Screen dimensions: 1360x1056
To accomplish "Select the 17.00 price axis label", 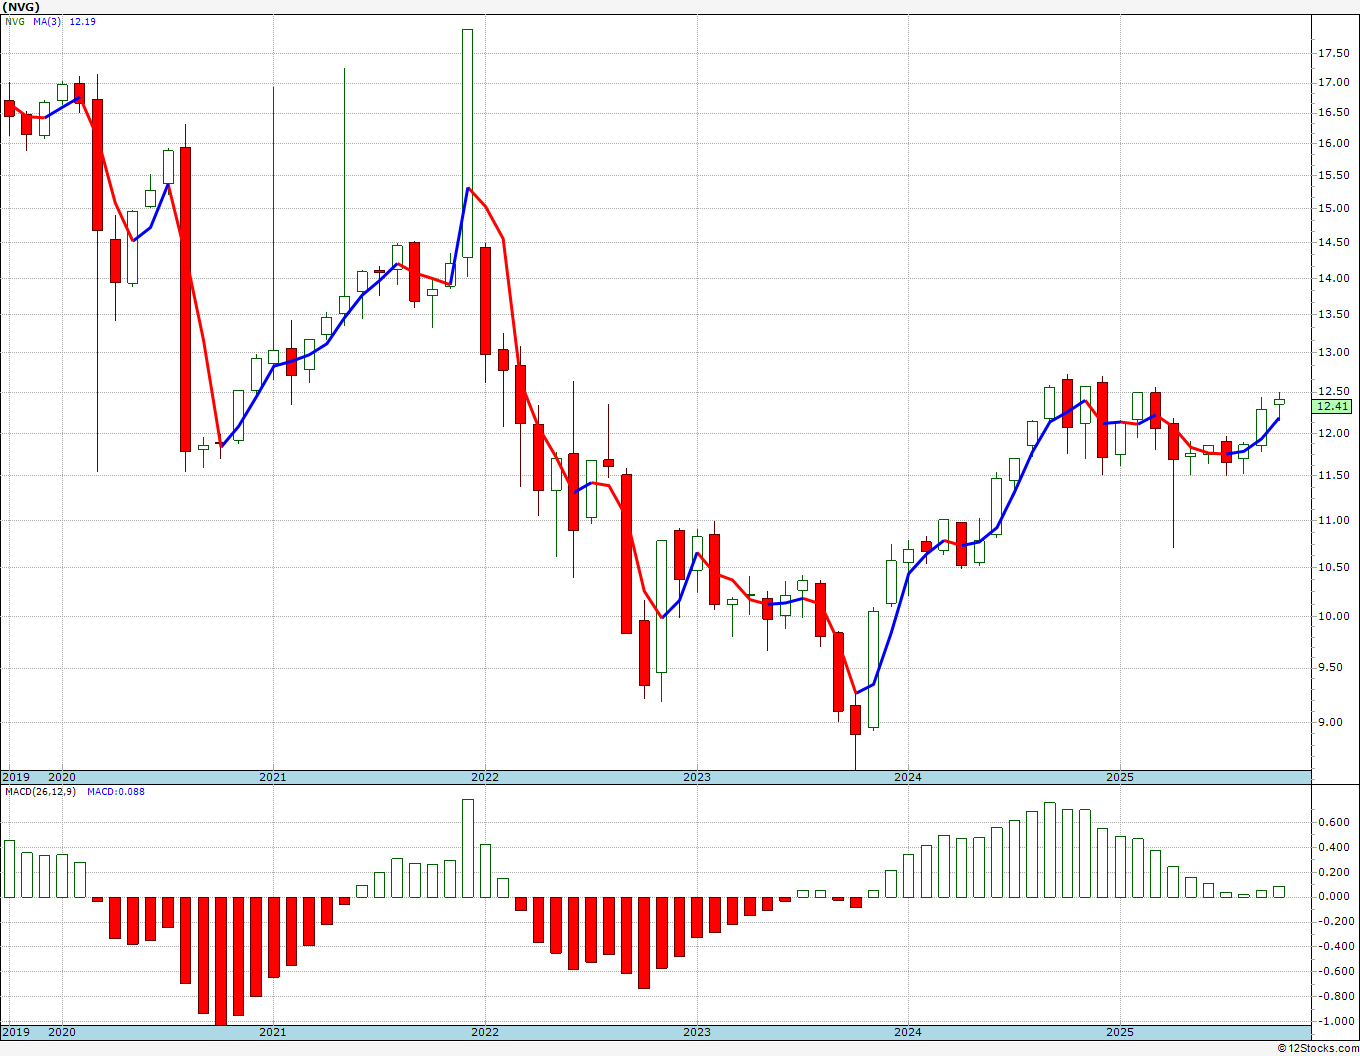I will [x=1333, y=83].
